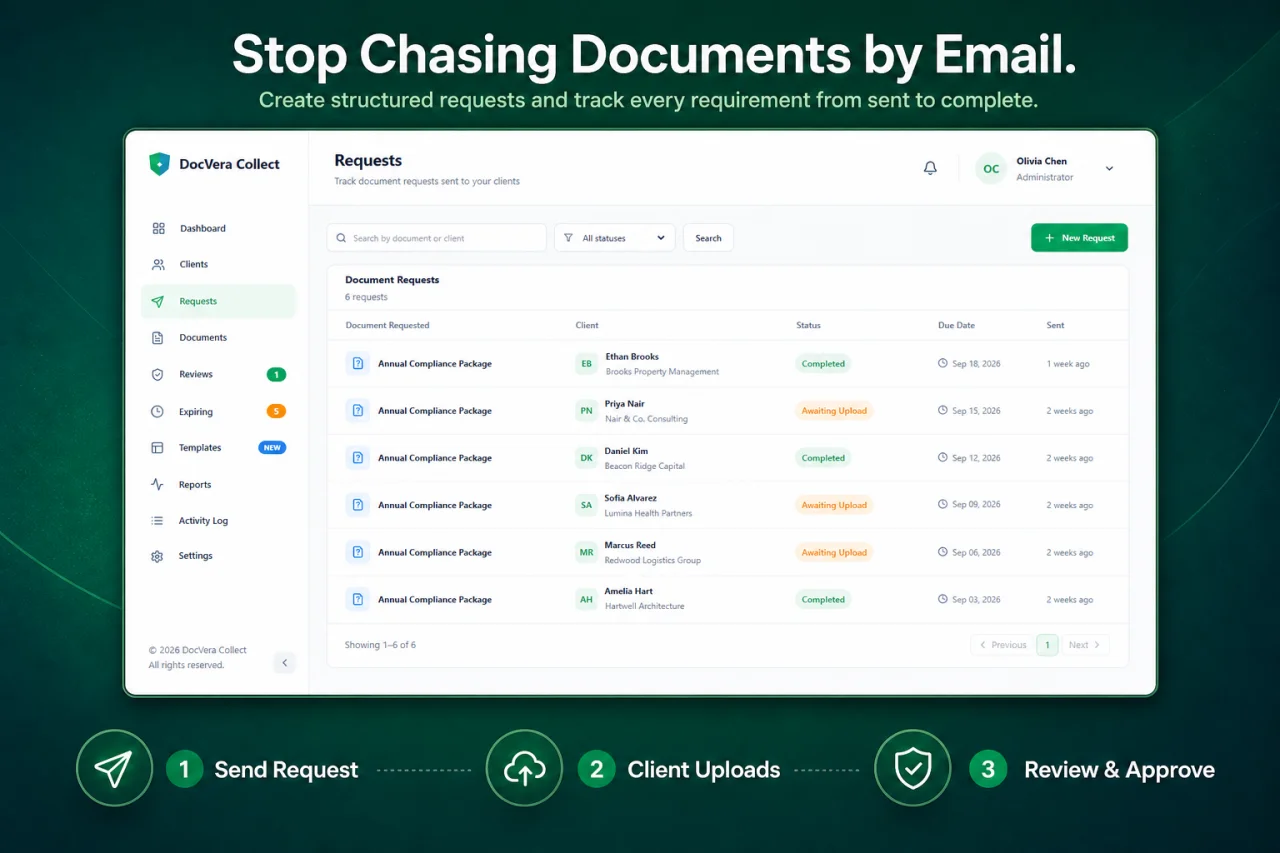Open the notifications bell
This screenshot has width=1280, height=853.
tap(930, 168)
